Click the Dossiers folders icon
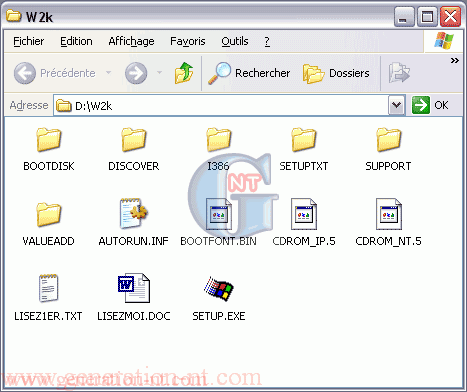The width and height of the screenshot is (467, 392). click(x=313, y=73)
